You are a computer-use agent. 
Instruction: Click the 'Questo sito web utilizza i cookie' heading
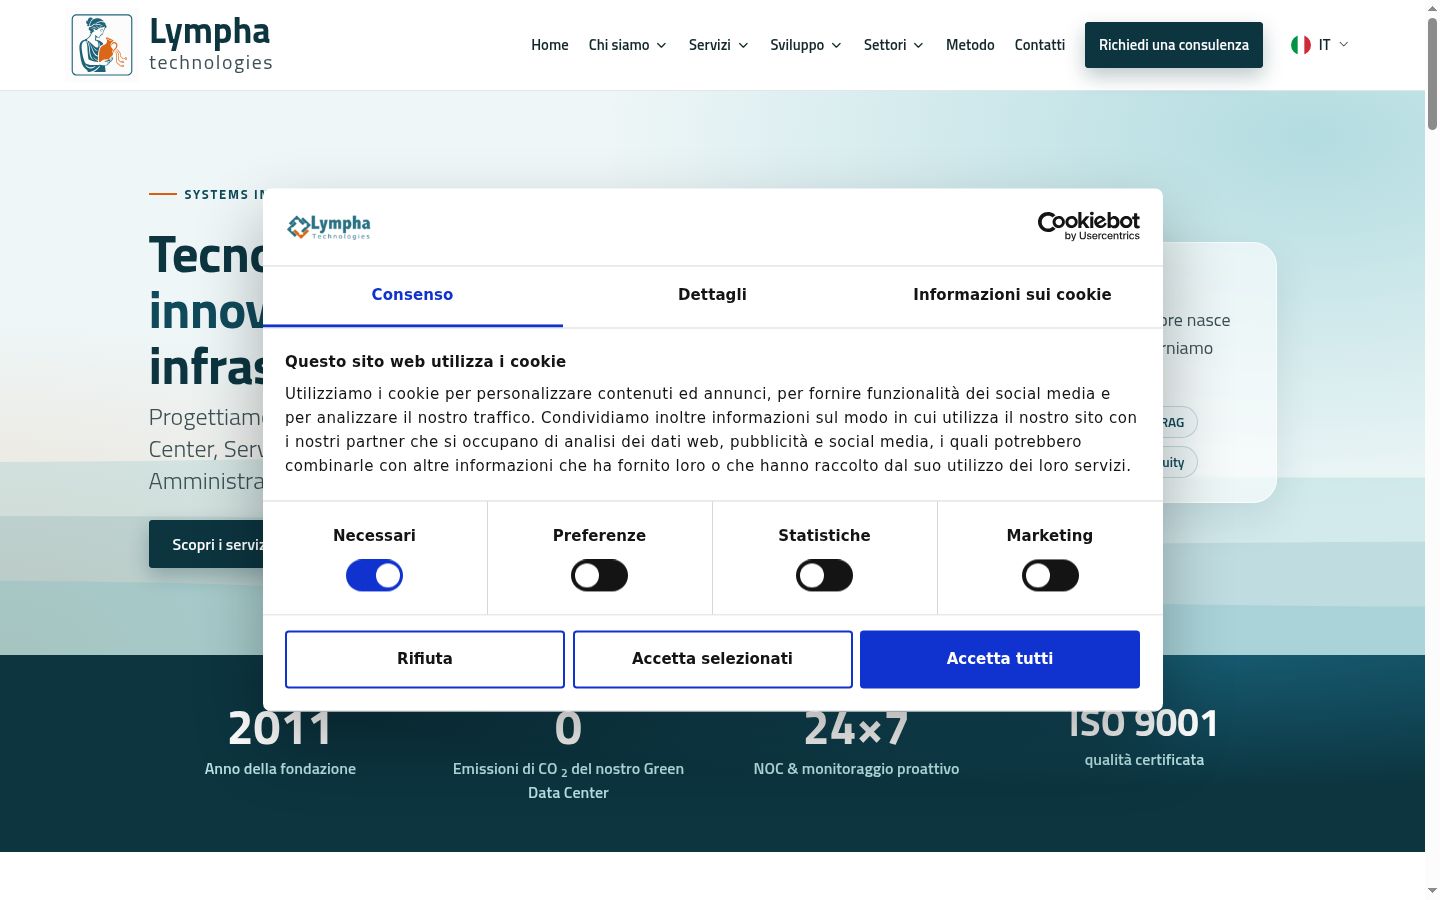pyautogui.click(x=425, y=362)
